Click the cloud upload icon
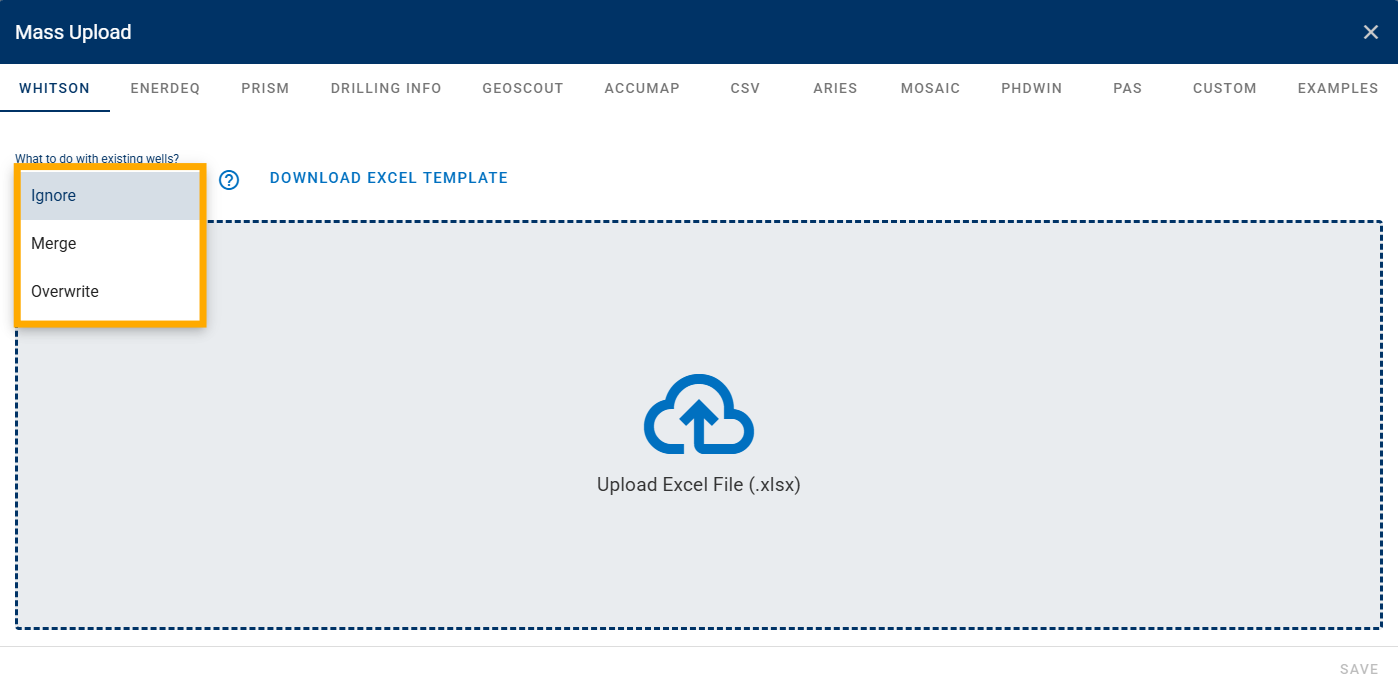 [698, 414]
